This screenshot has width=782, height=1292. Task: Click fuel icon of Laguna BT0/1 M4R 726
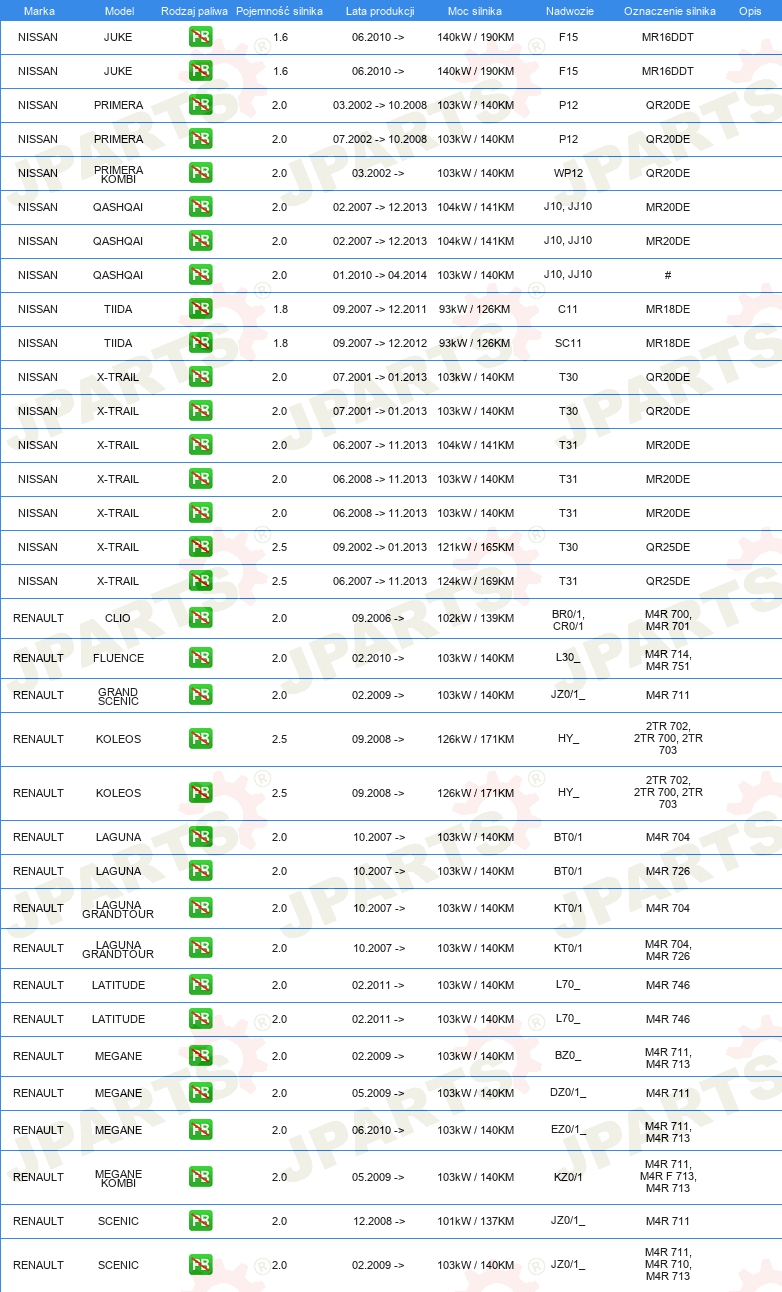tap(200, 871)
